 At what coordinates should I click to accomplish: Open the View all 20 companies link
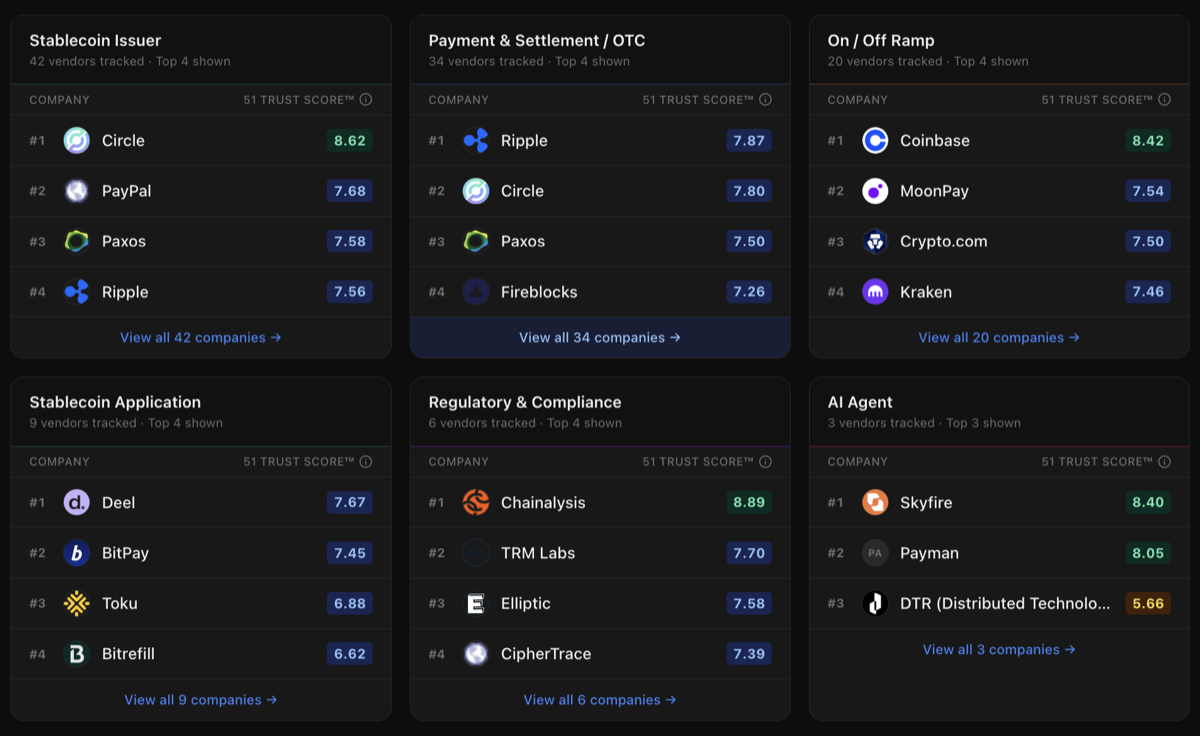click(x=998, y=337)
